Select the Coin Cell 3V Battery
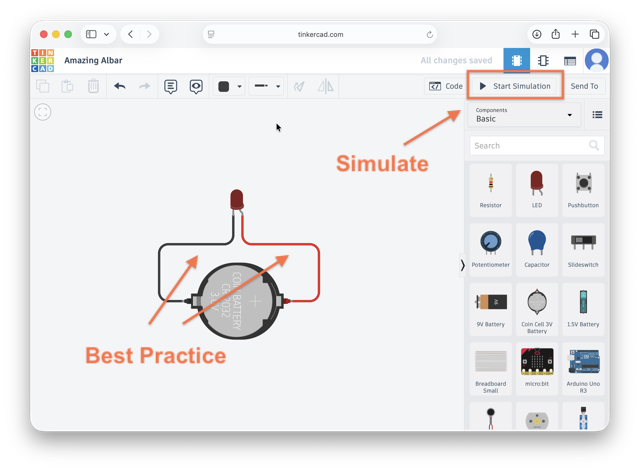Viewport: 640px width, 471px height. 537,309
